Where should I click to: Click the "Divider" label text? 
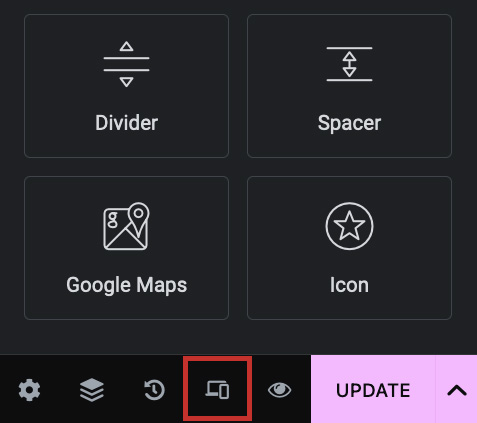(x=126, y=123)
